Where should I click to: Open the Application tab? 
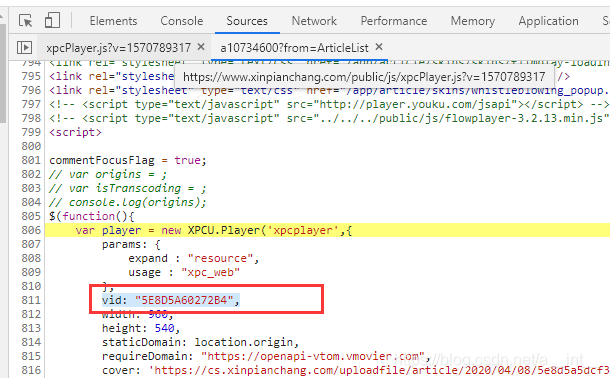coord(548,21)
